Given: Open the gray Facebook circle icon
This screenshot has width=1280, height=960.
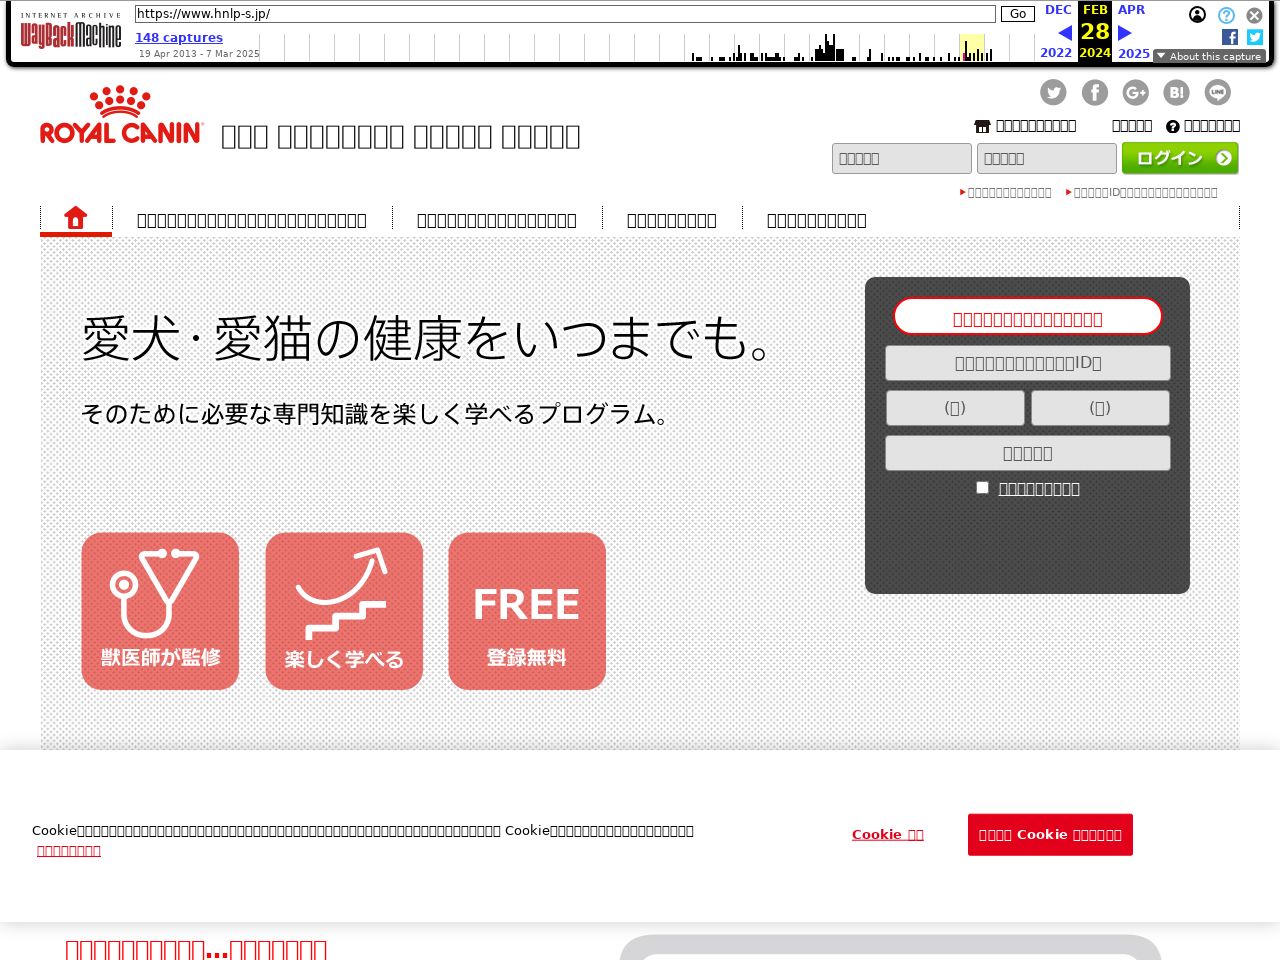Looking at the screenshot, I should click(1094, 93).
